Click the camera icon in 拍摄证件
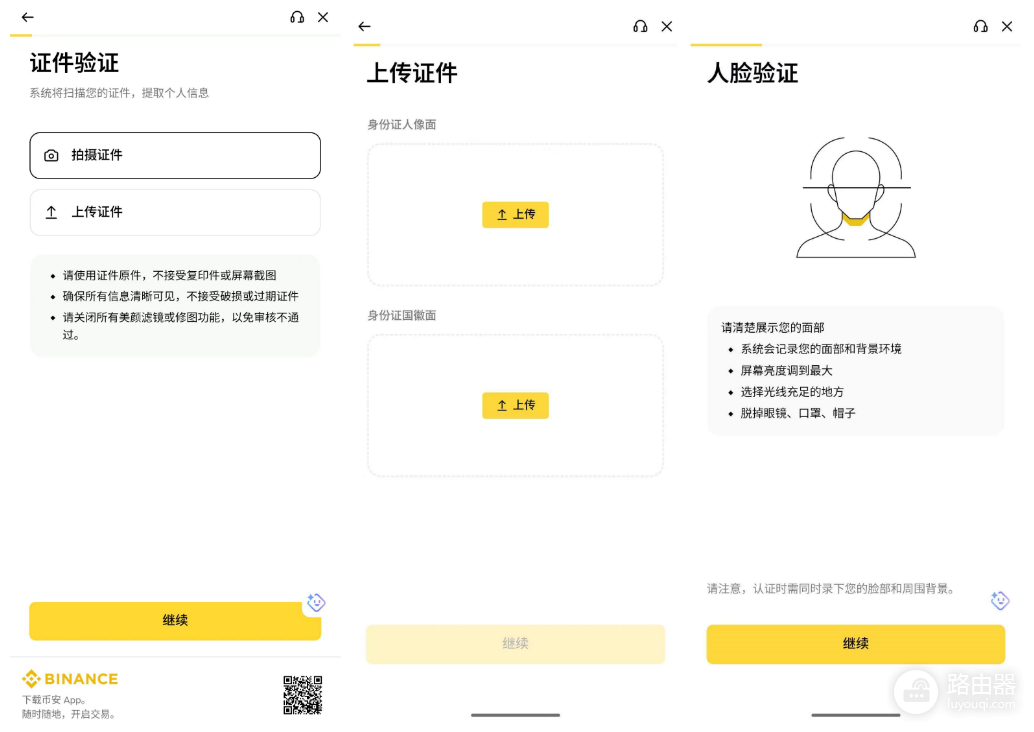 pos(51,156)
